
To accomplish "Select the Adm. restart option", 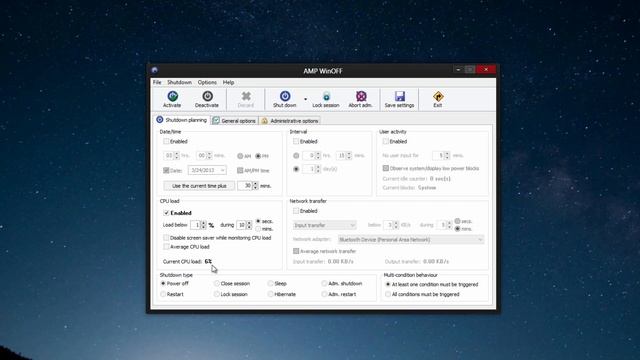I will pyautogui.click(x=324, y=294).
